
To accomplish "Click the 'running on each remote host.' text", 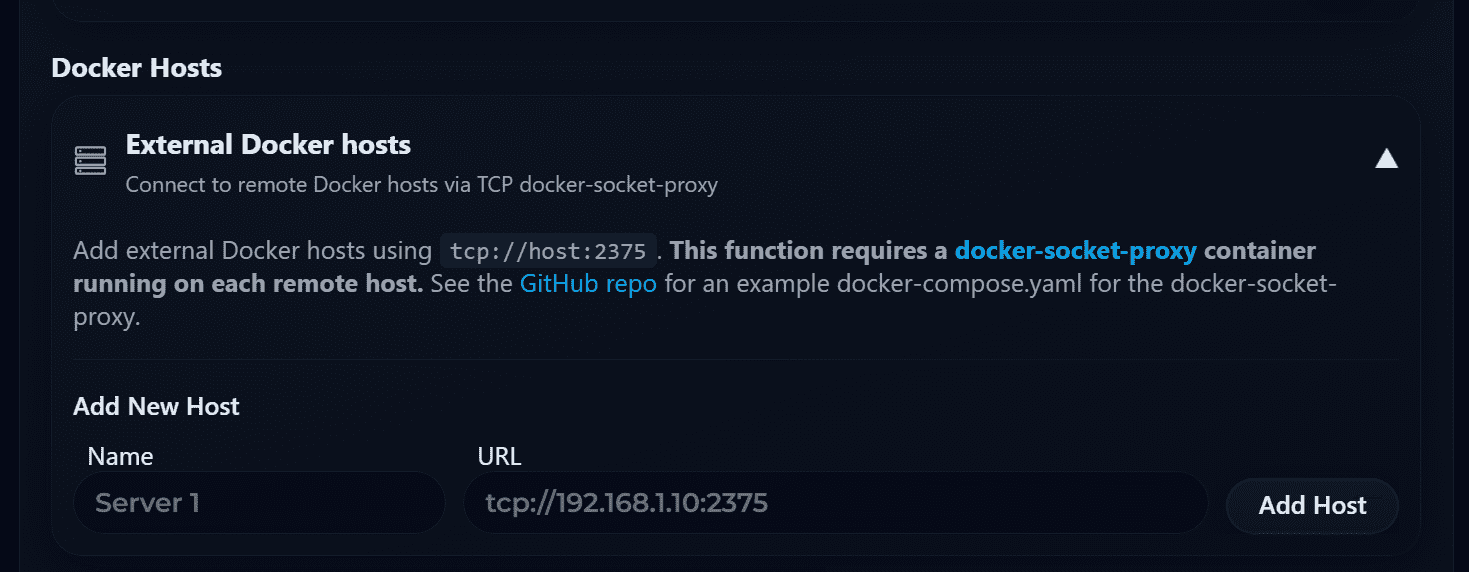I will pos(248,283).
